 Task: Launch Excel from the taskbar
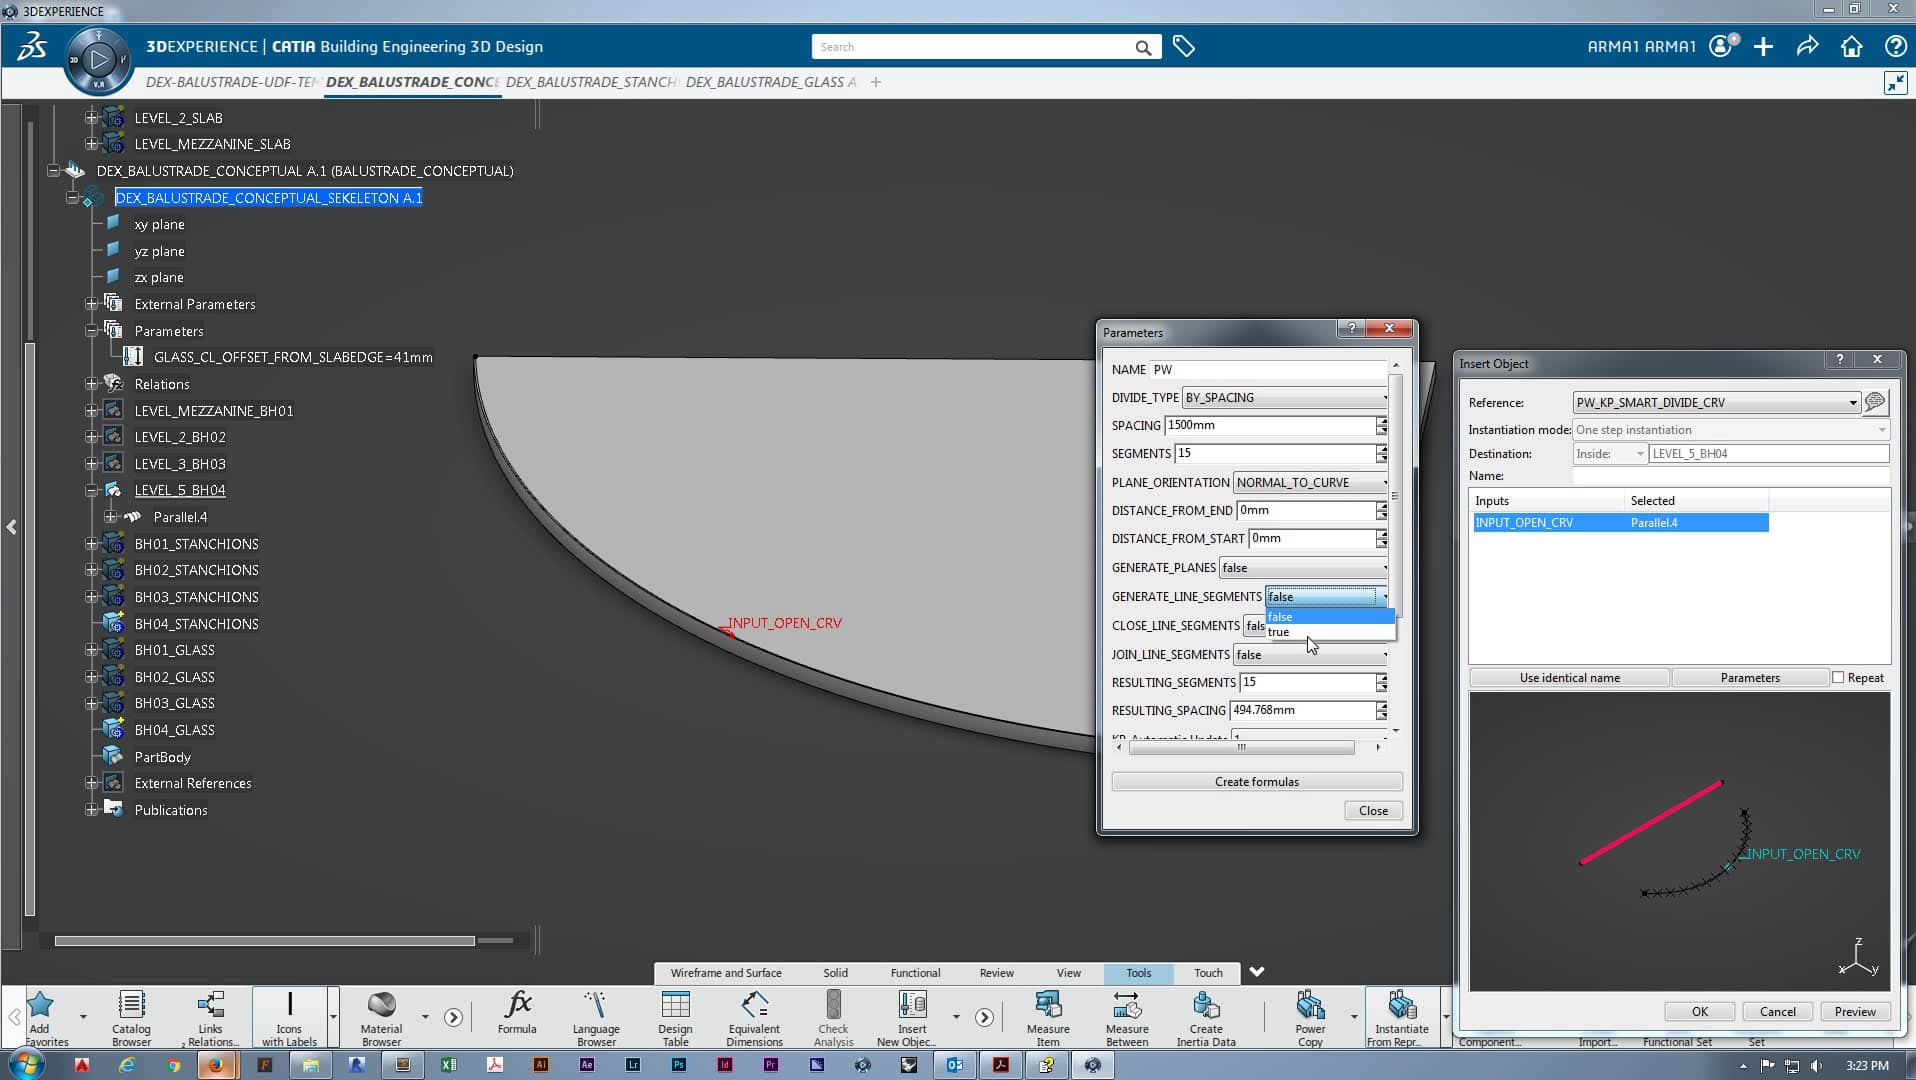click(x=448, y=1065)
